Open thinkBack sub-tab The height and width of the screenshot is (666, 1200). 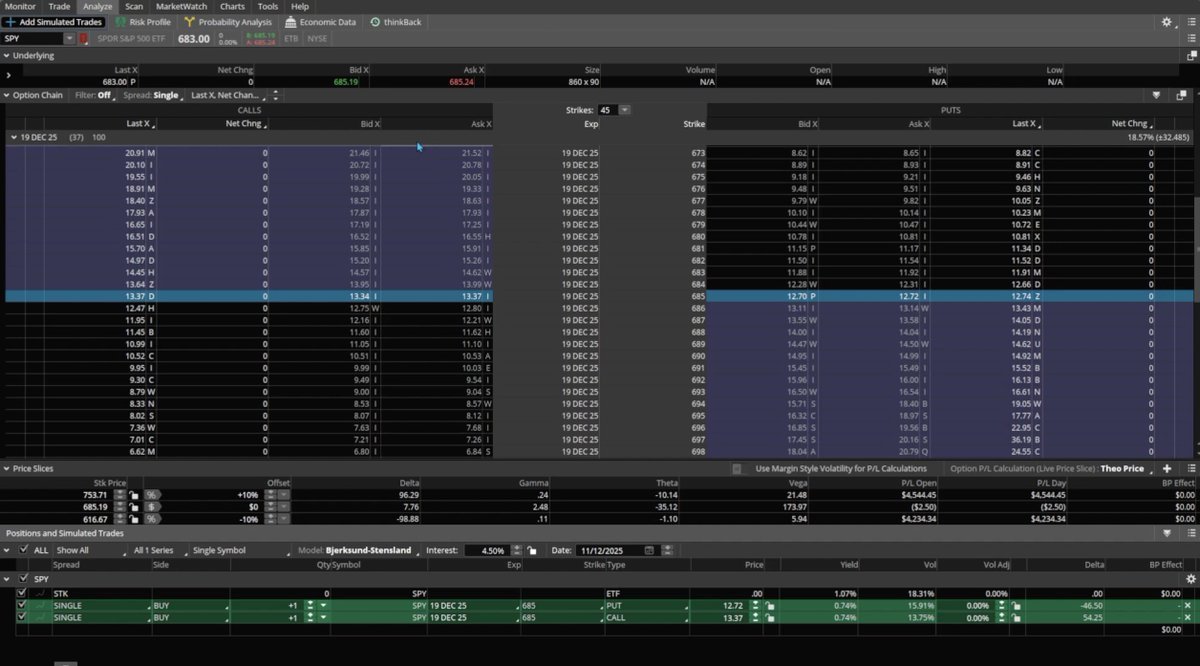tap(396, 22)
